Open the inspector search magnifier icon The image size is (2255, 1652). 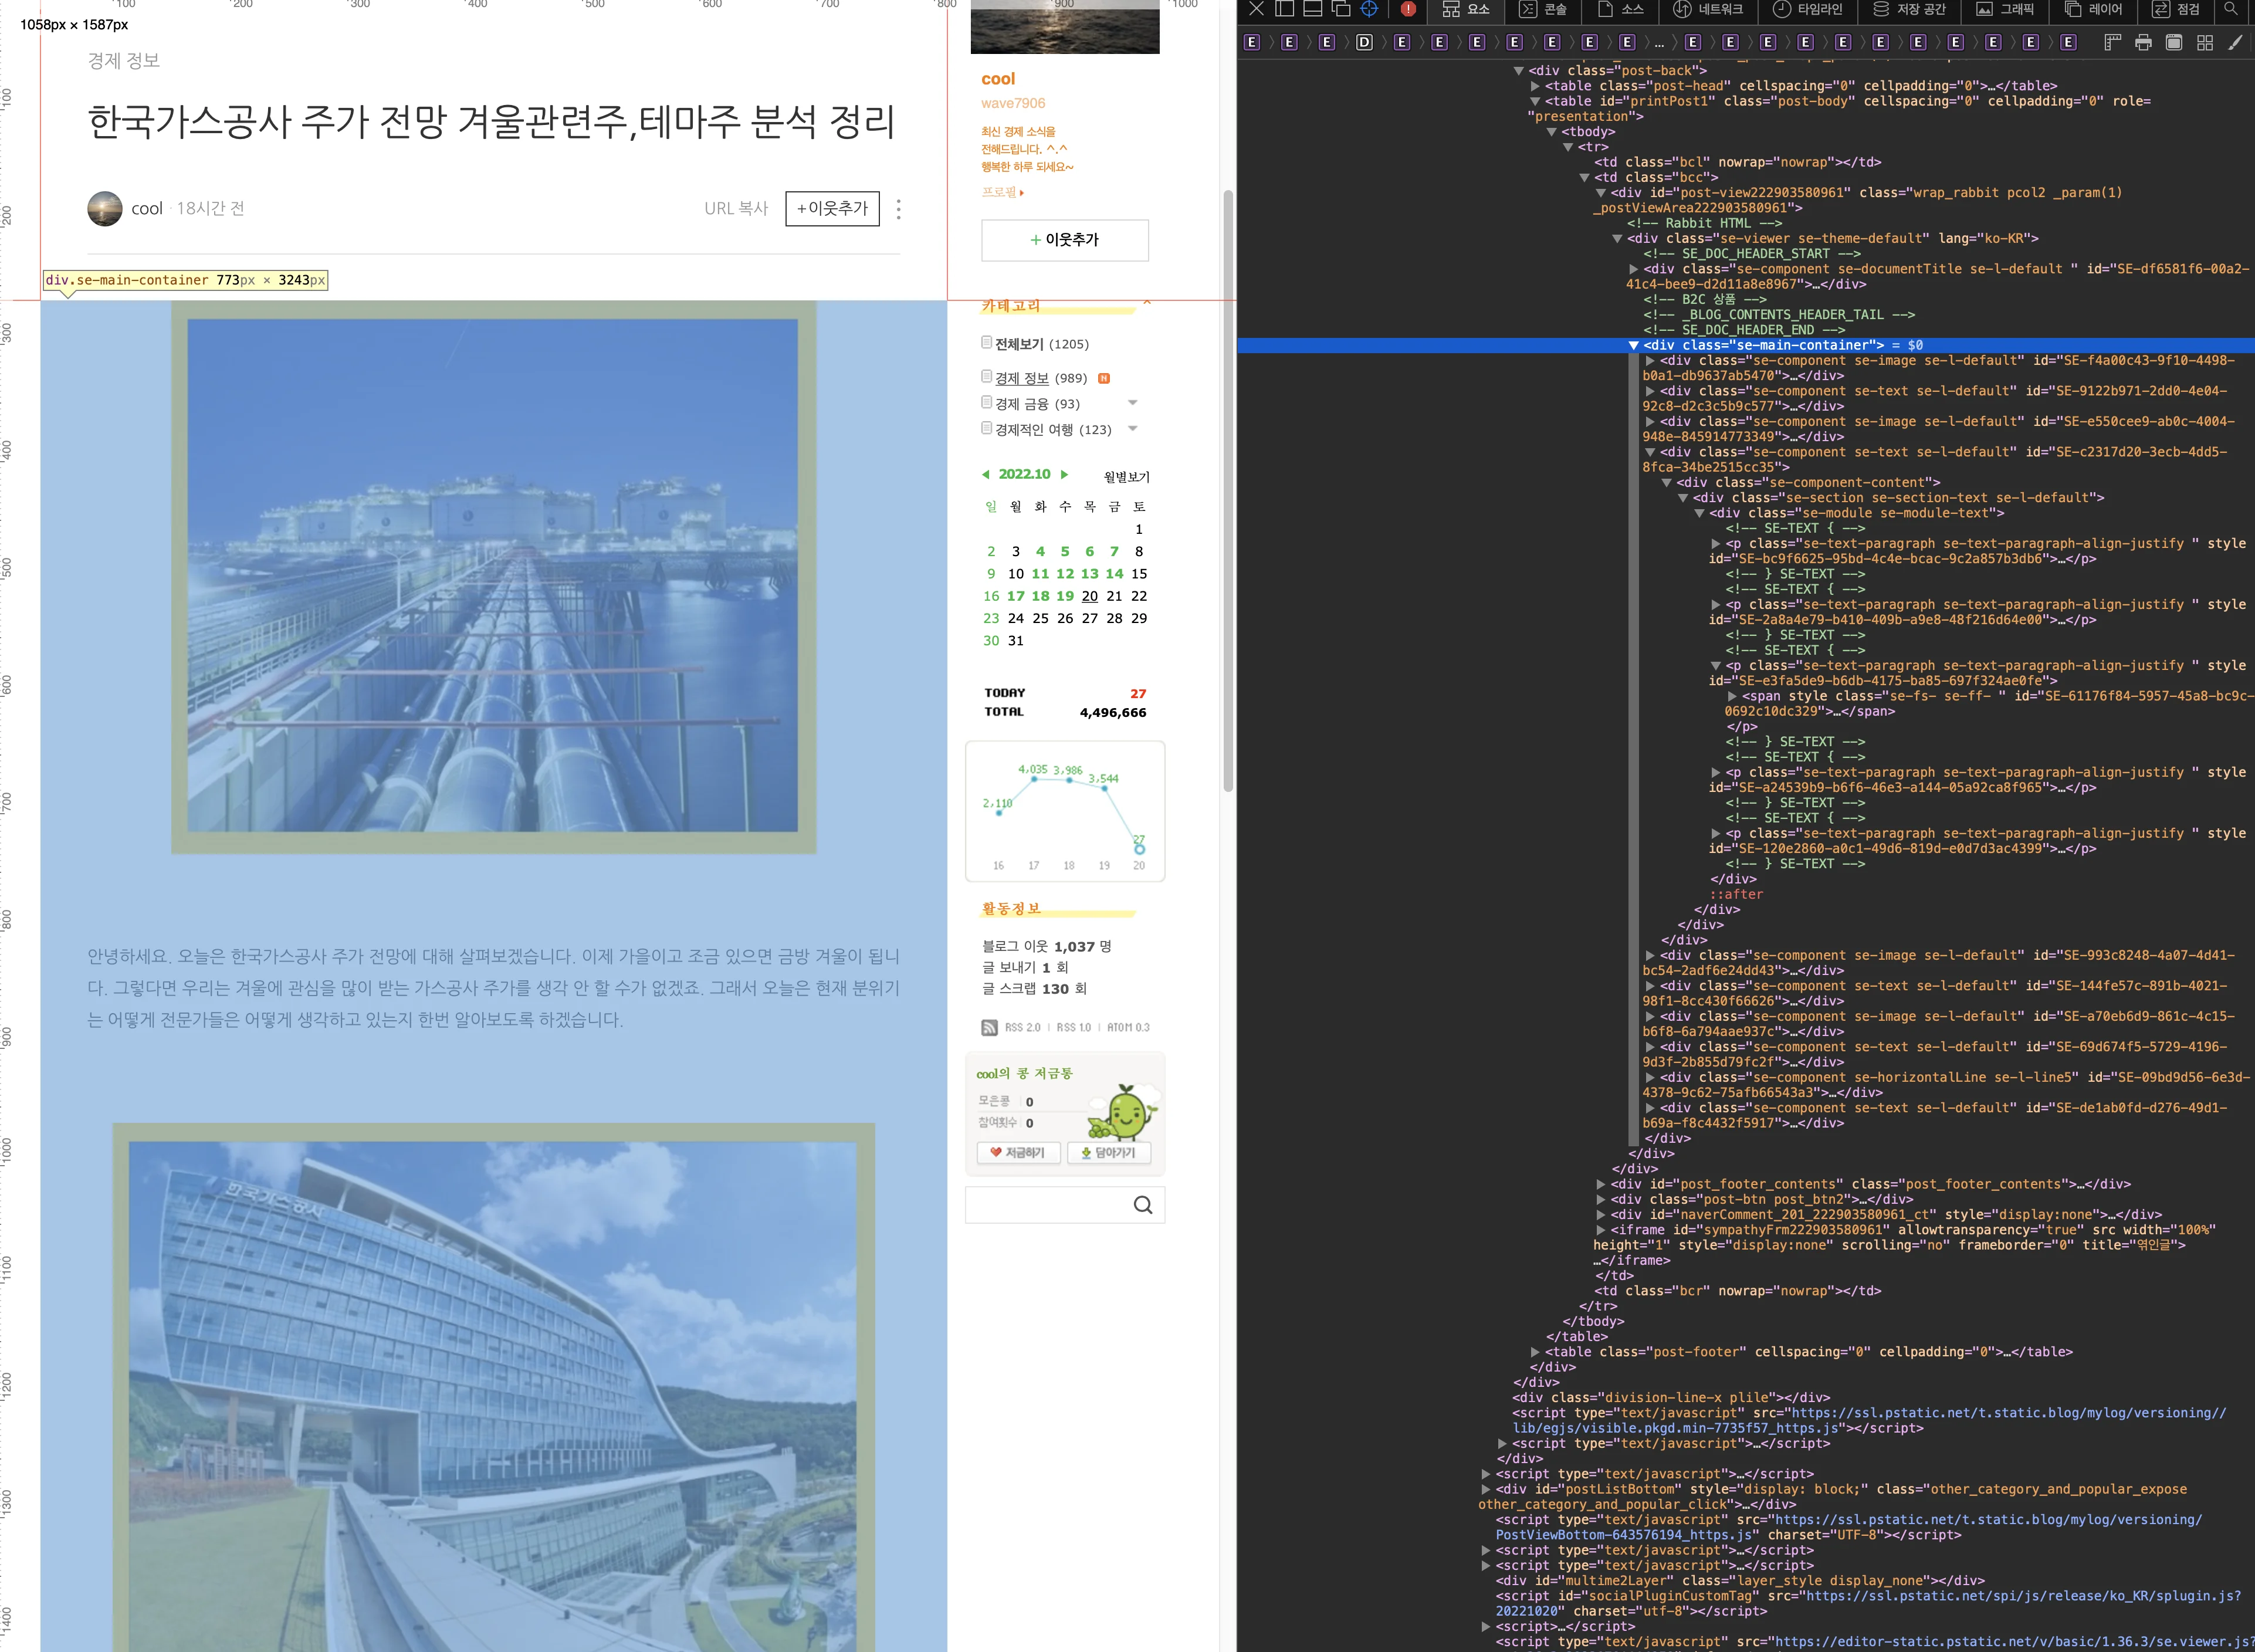(2230, 9)
